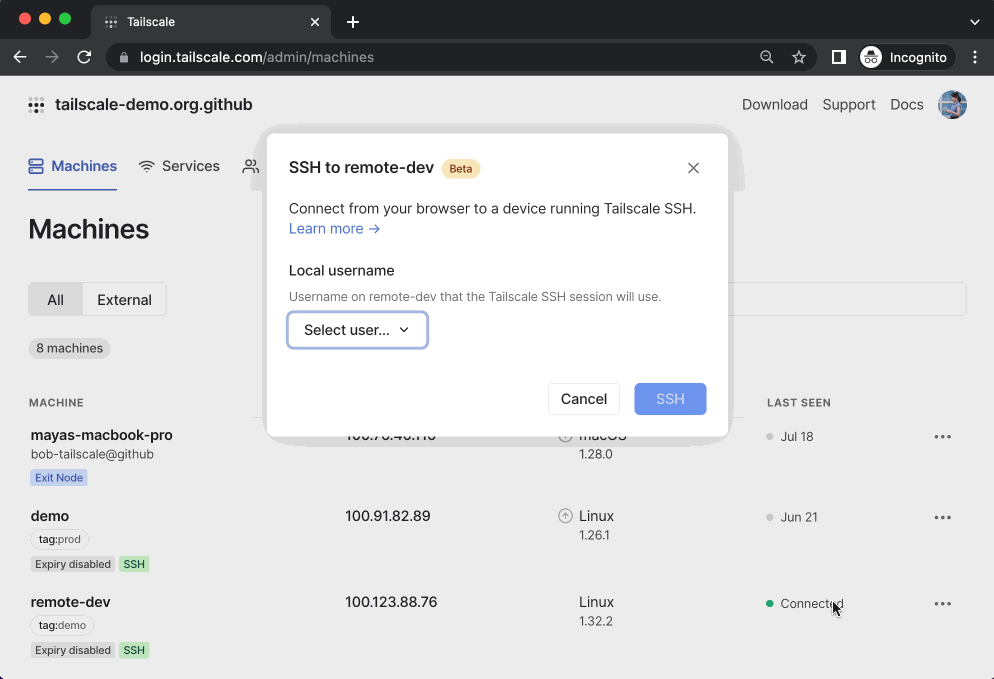Click the update available icon for demo
The width and height of the screenshot is (994, 679).
click(x=565, y=516)
